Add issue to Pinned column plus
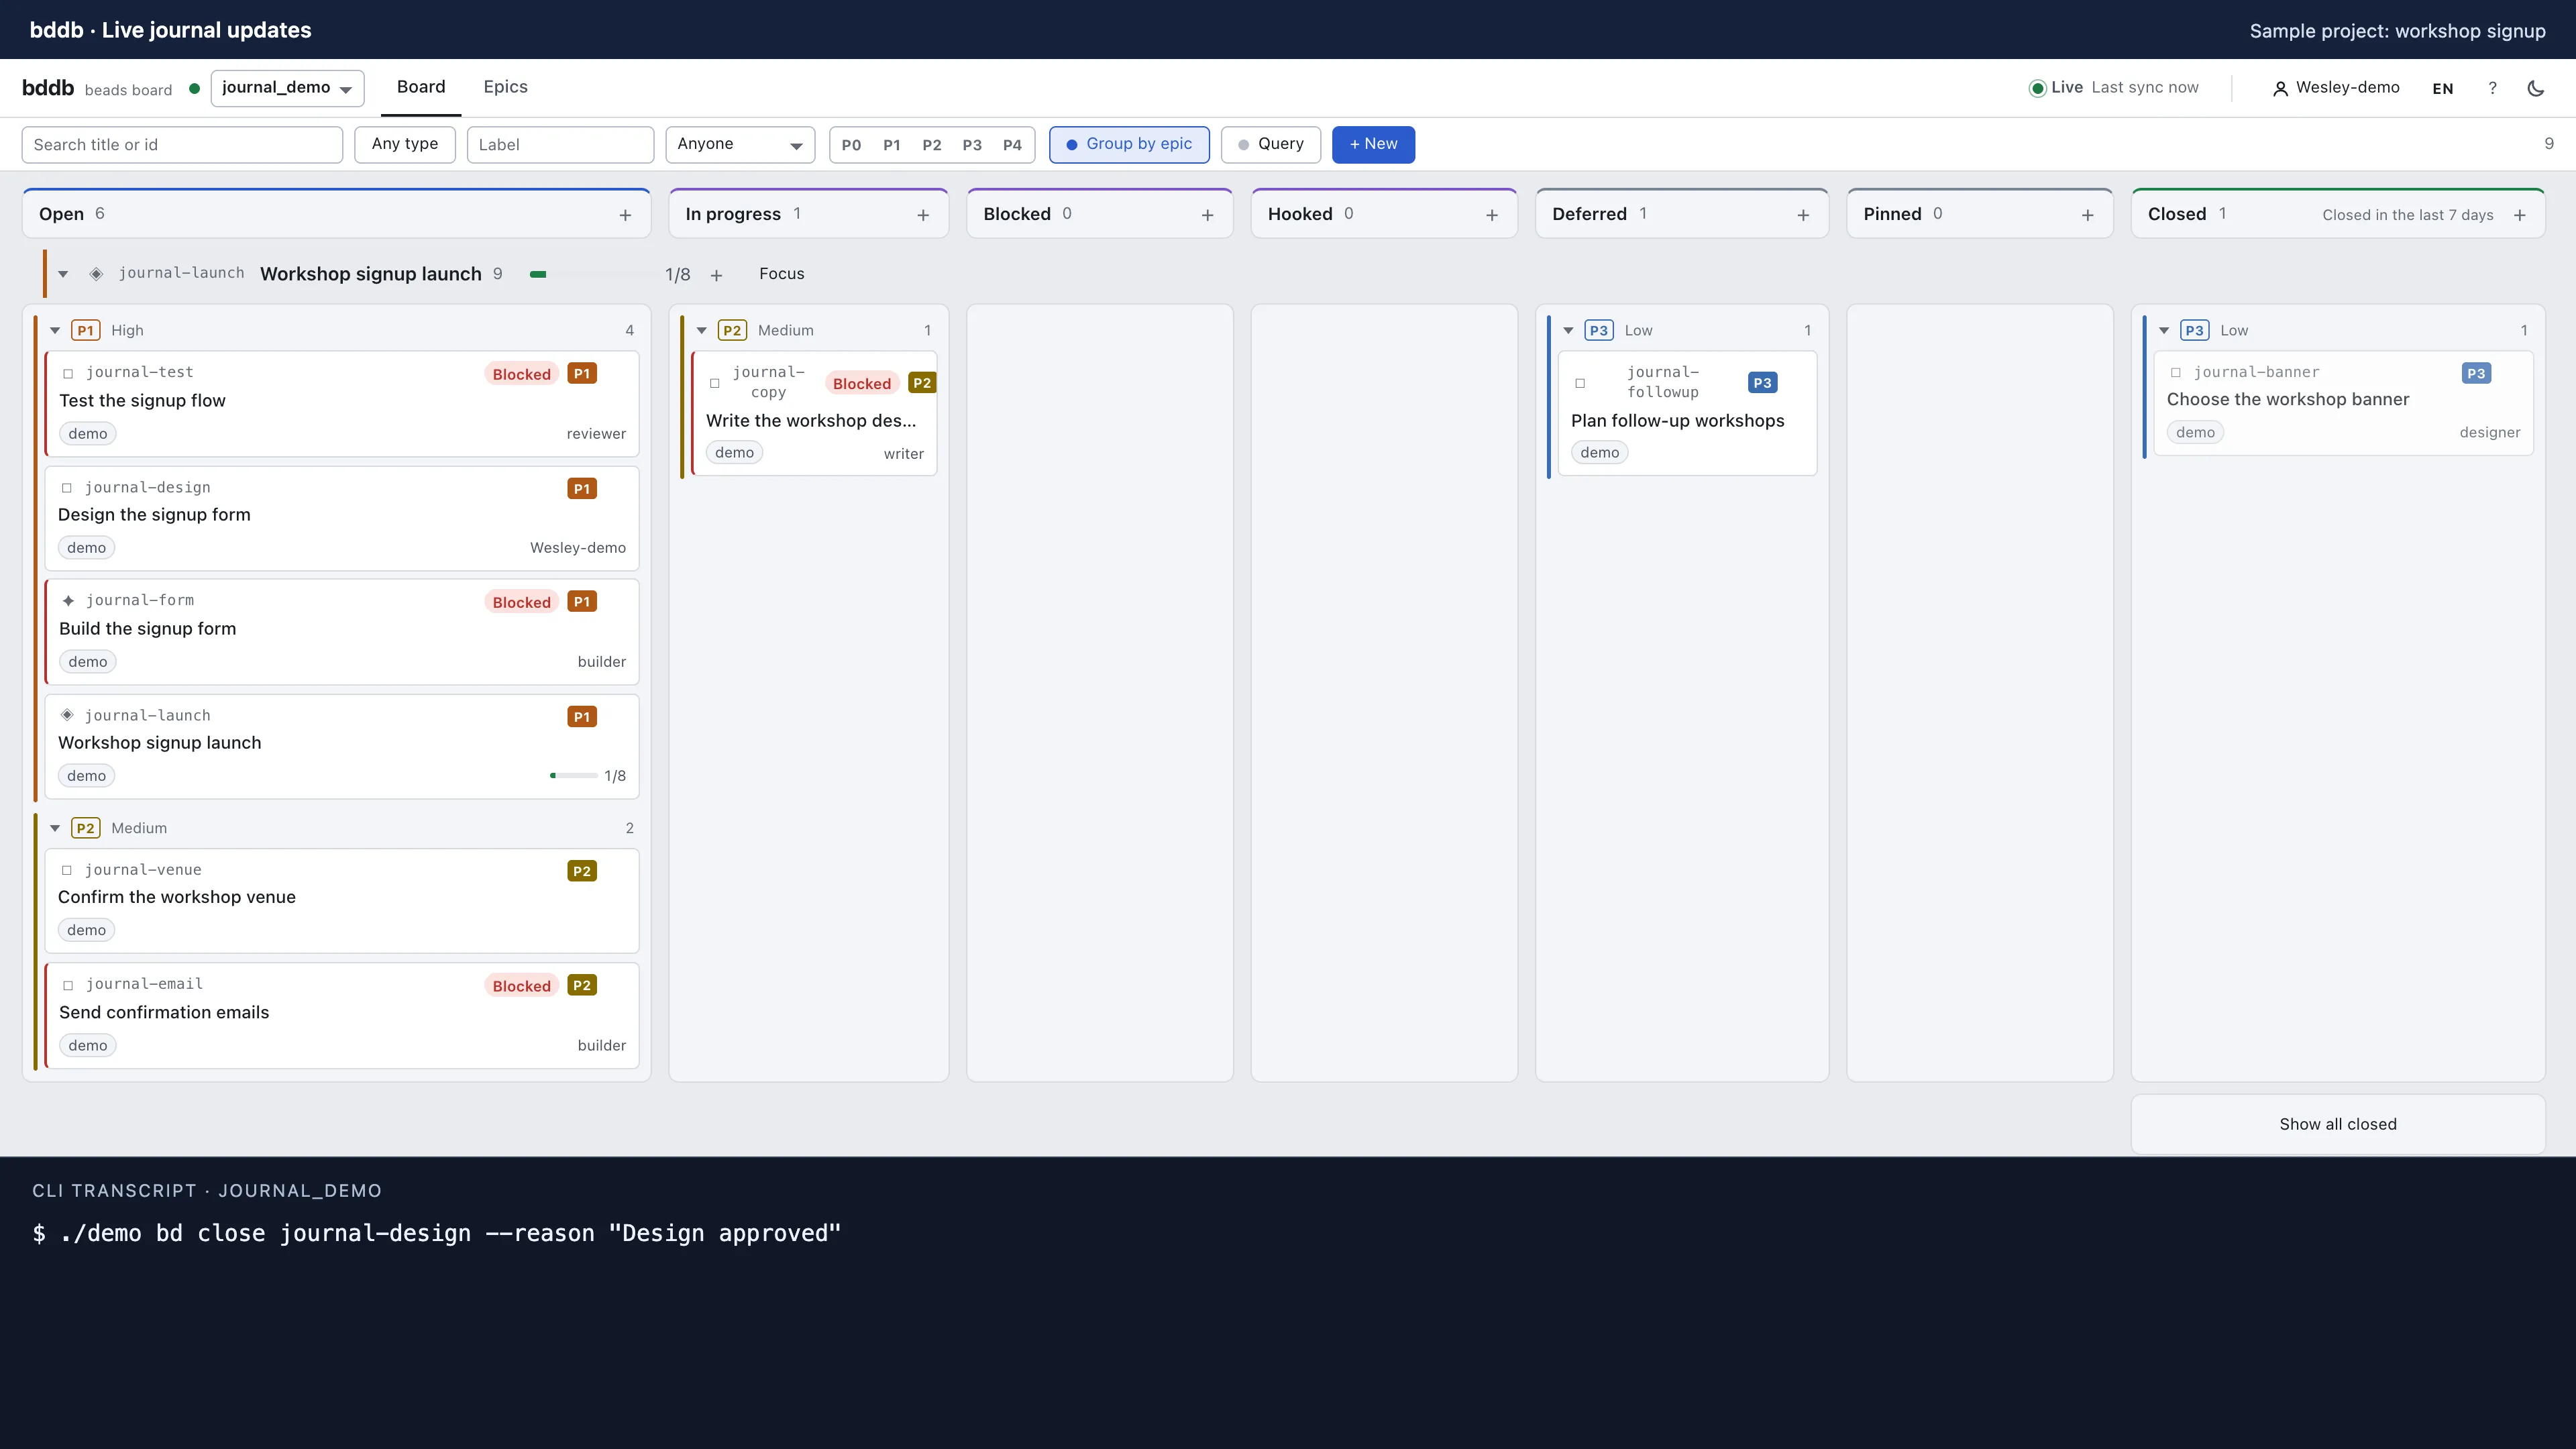2576x1449 pixels. point(2087,215)
